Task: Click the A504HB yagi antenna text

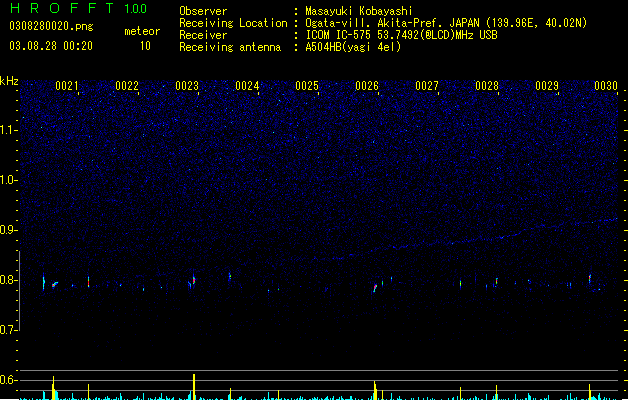Action: click(353, 47)
